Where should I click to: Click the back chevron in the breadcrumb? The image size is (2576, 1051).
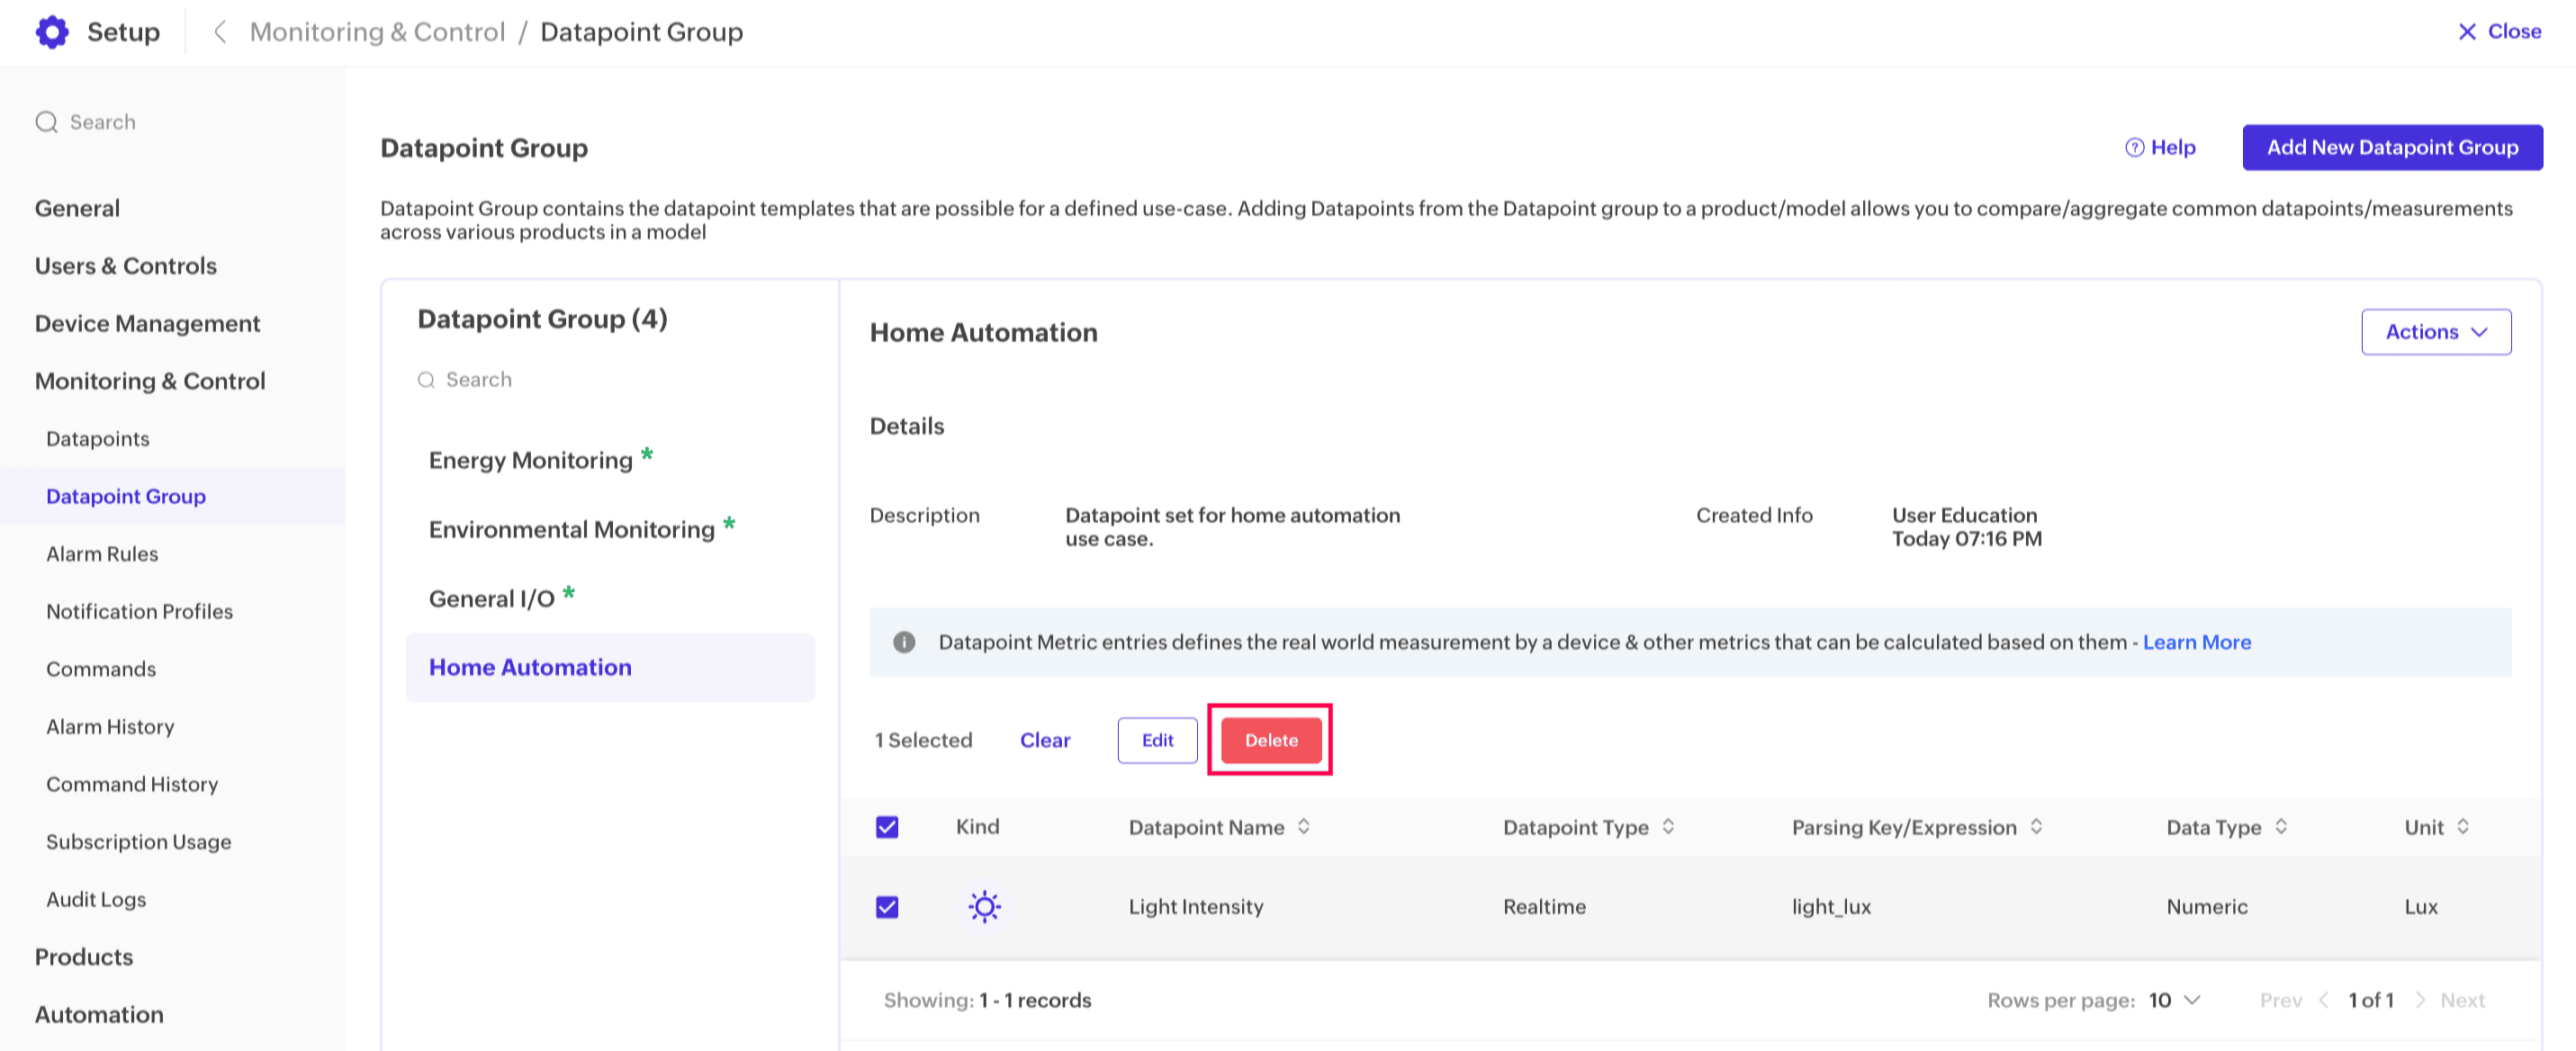click(x=220, y=32)
